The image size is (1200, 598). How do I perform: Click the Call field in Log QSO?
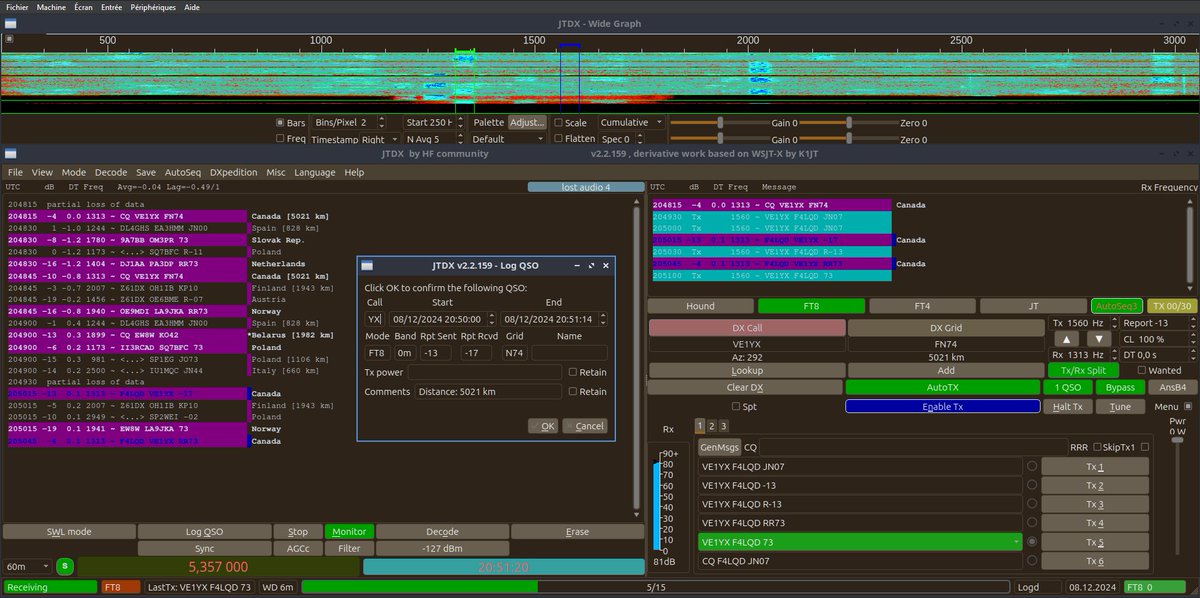point(374,319)
